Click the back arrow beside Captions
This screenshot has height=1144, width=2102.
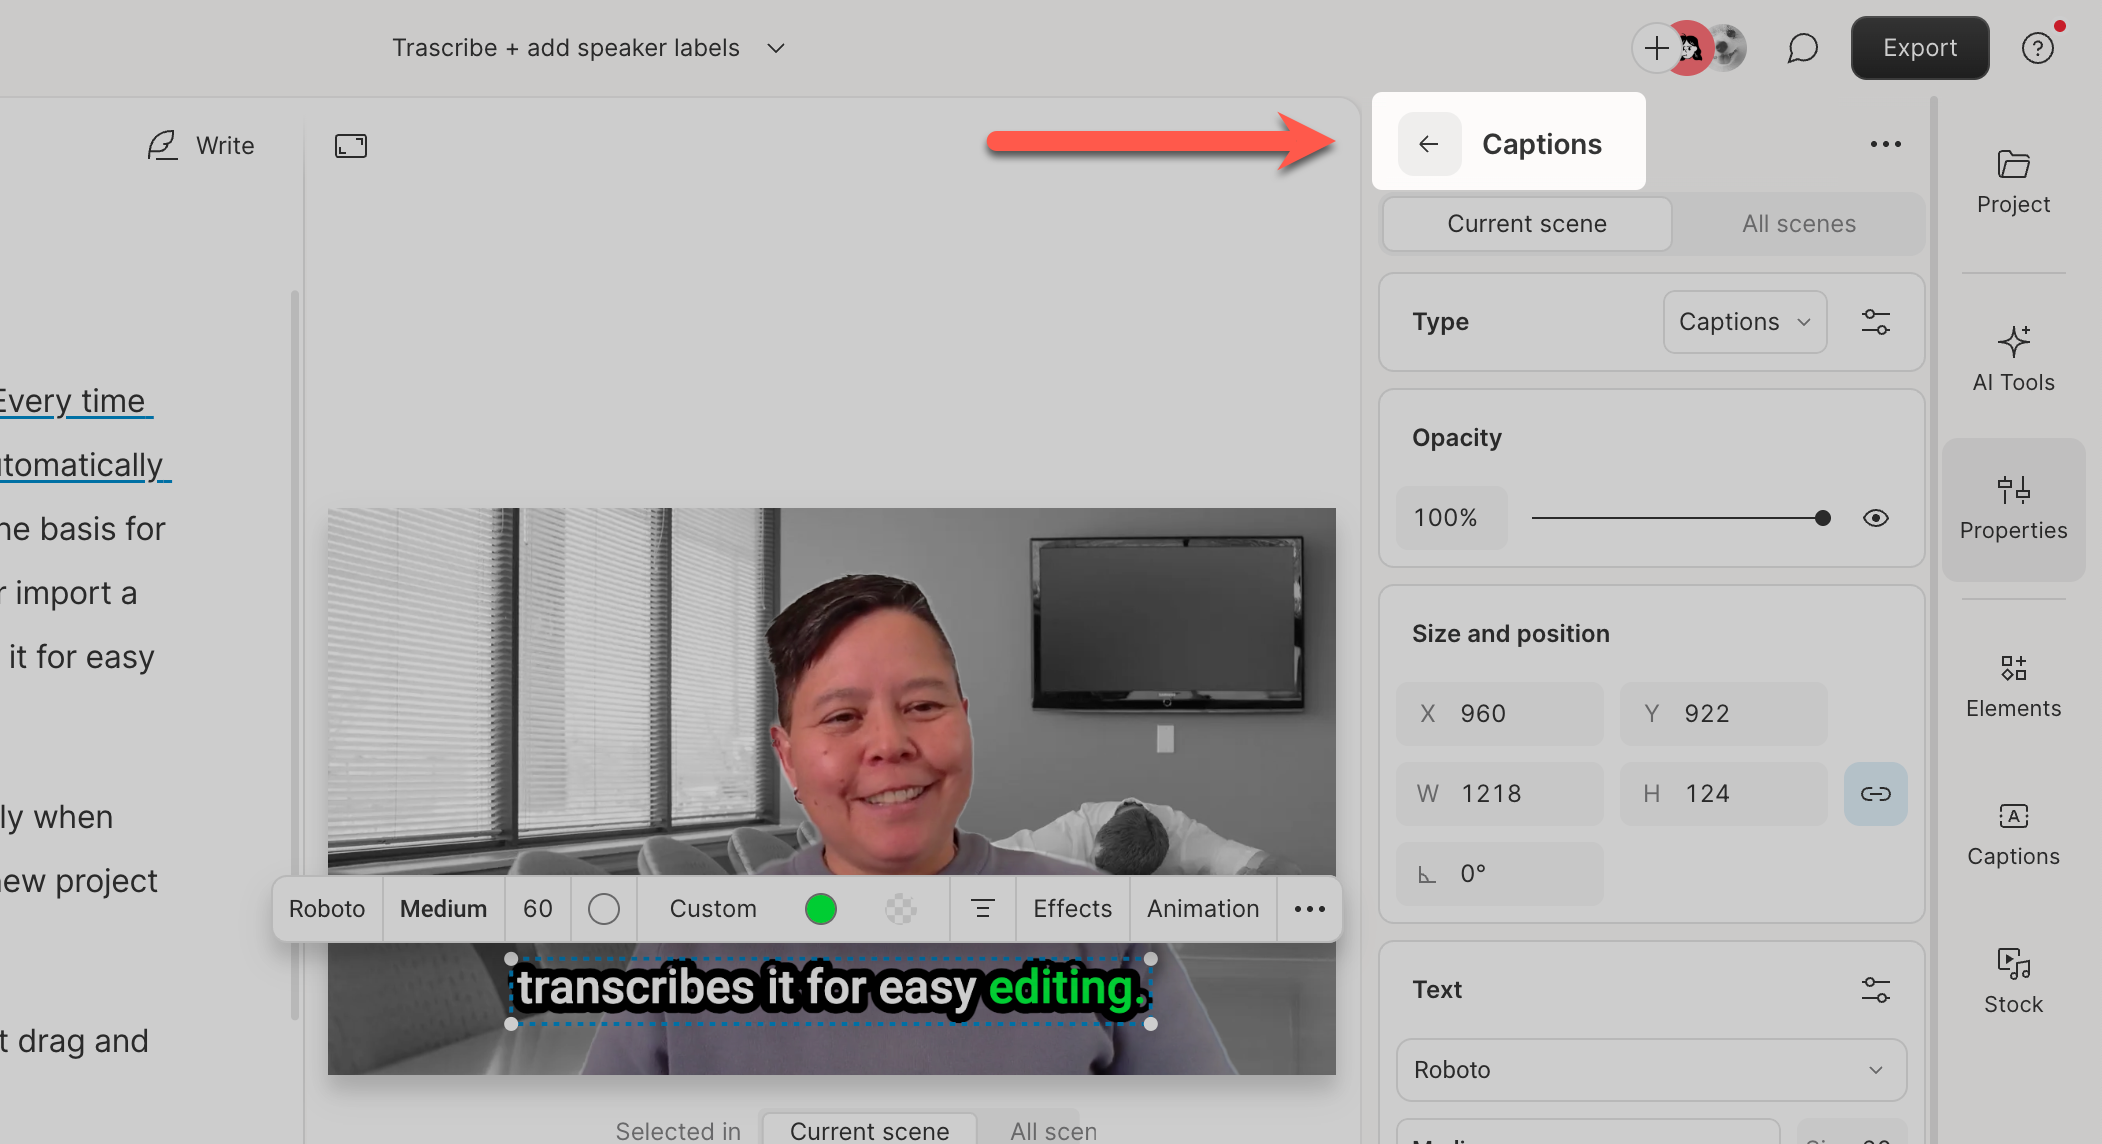tap(1429, 144)
